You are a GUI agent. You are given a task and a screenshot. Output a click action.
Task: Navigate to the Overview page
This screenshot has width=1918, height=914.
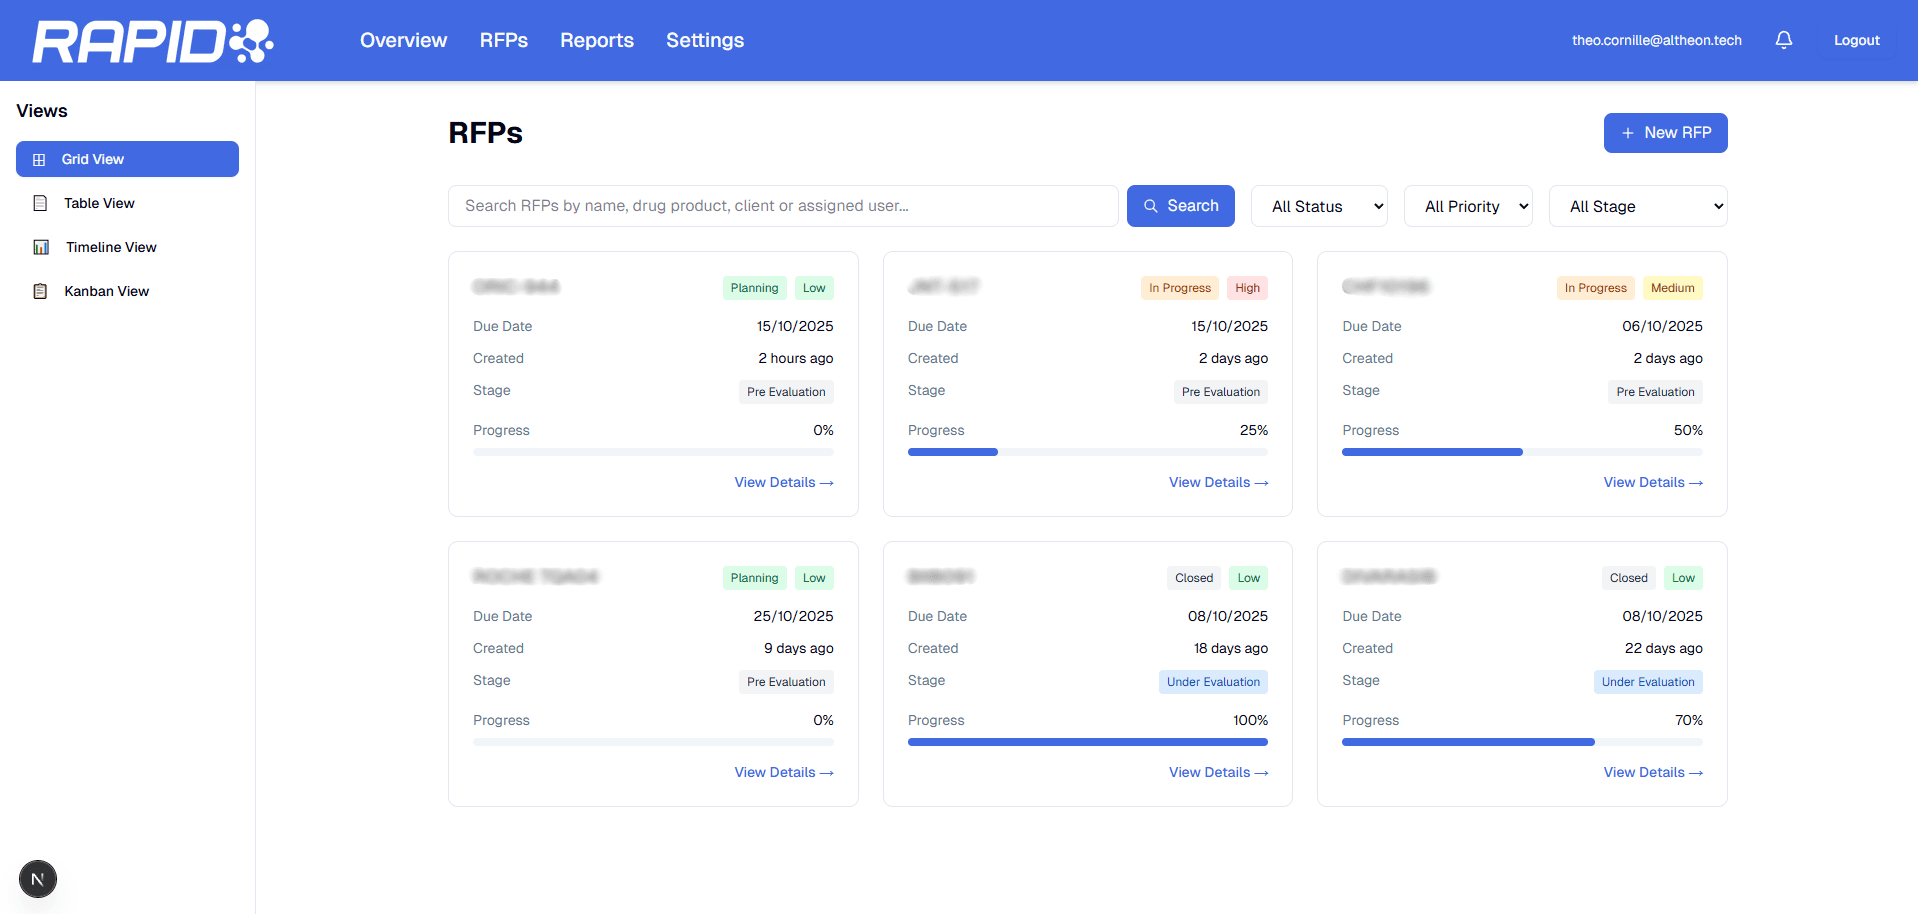coord(403,40)
